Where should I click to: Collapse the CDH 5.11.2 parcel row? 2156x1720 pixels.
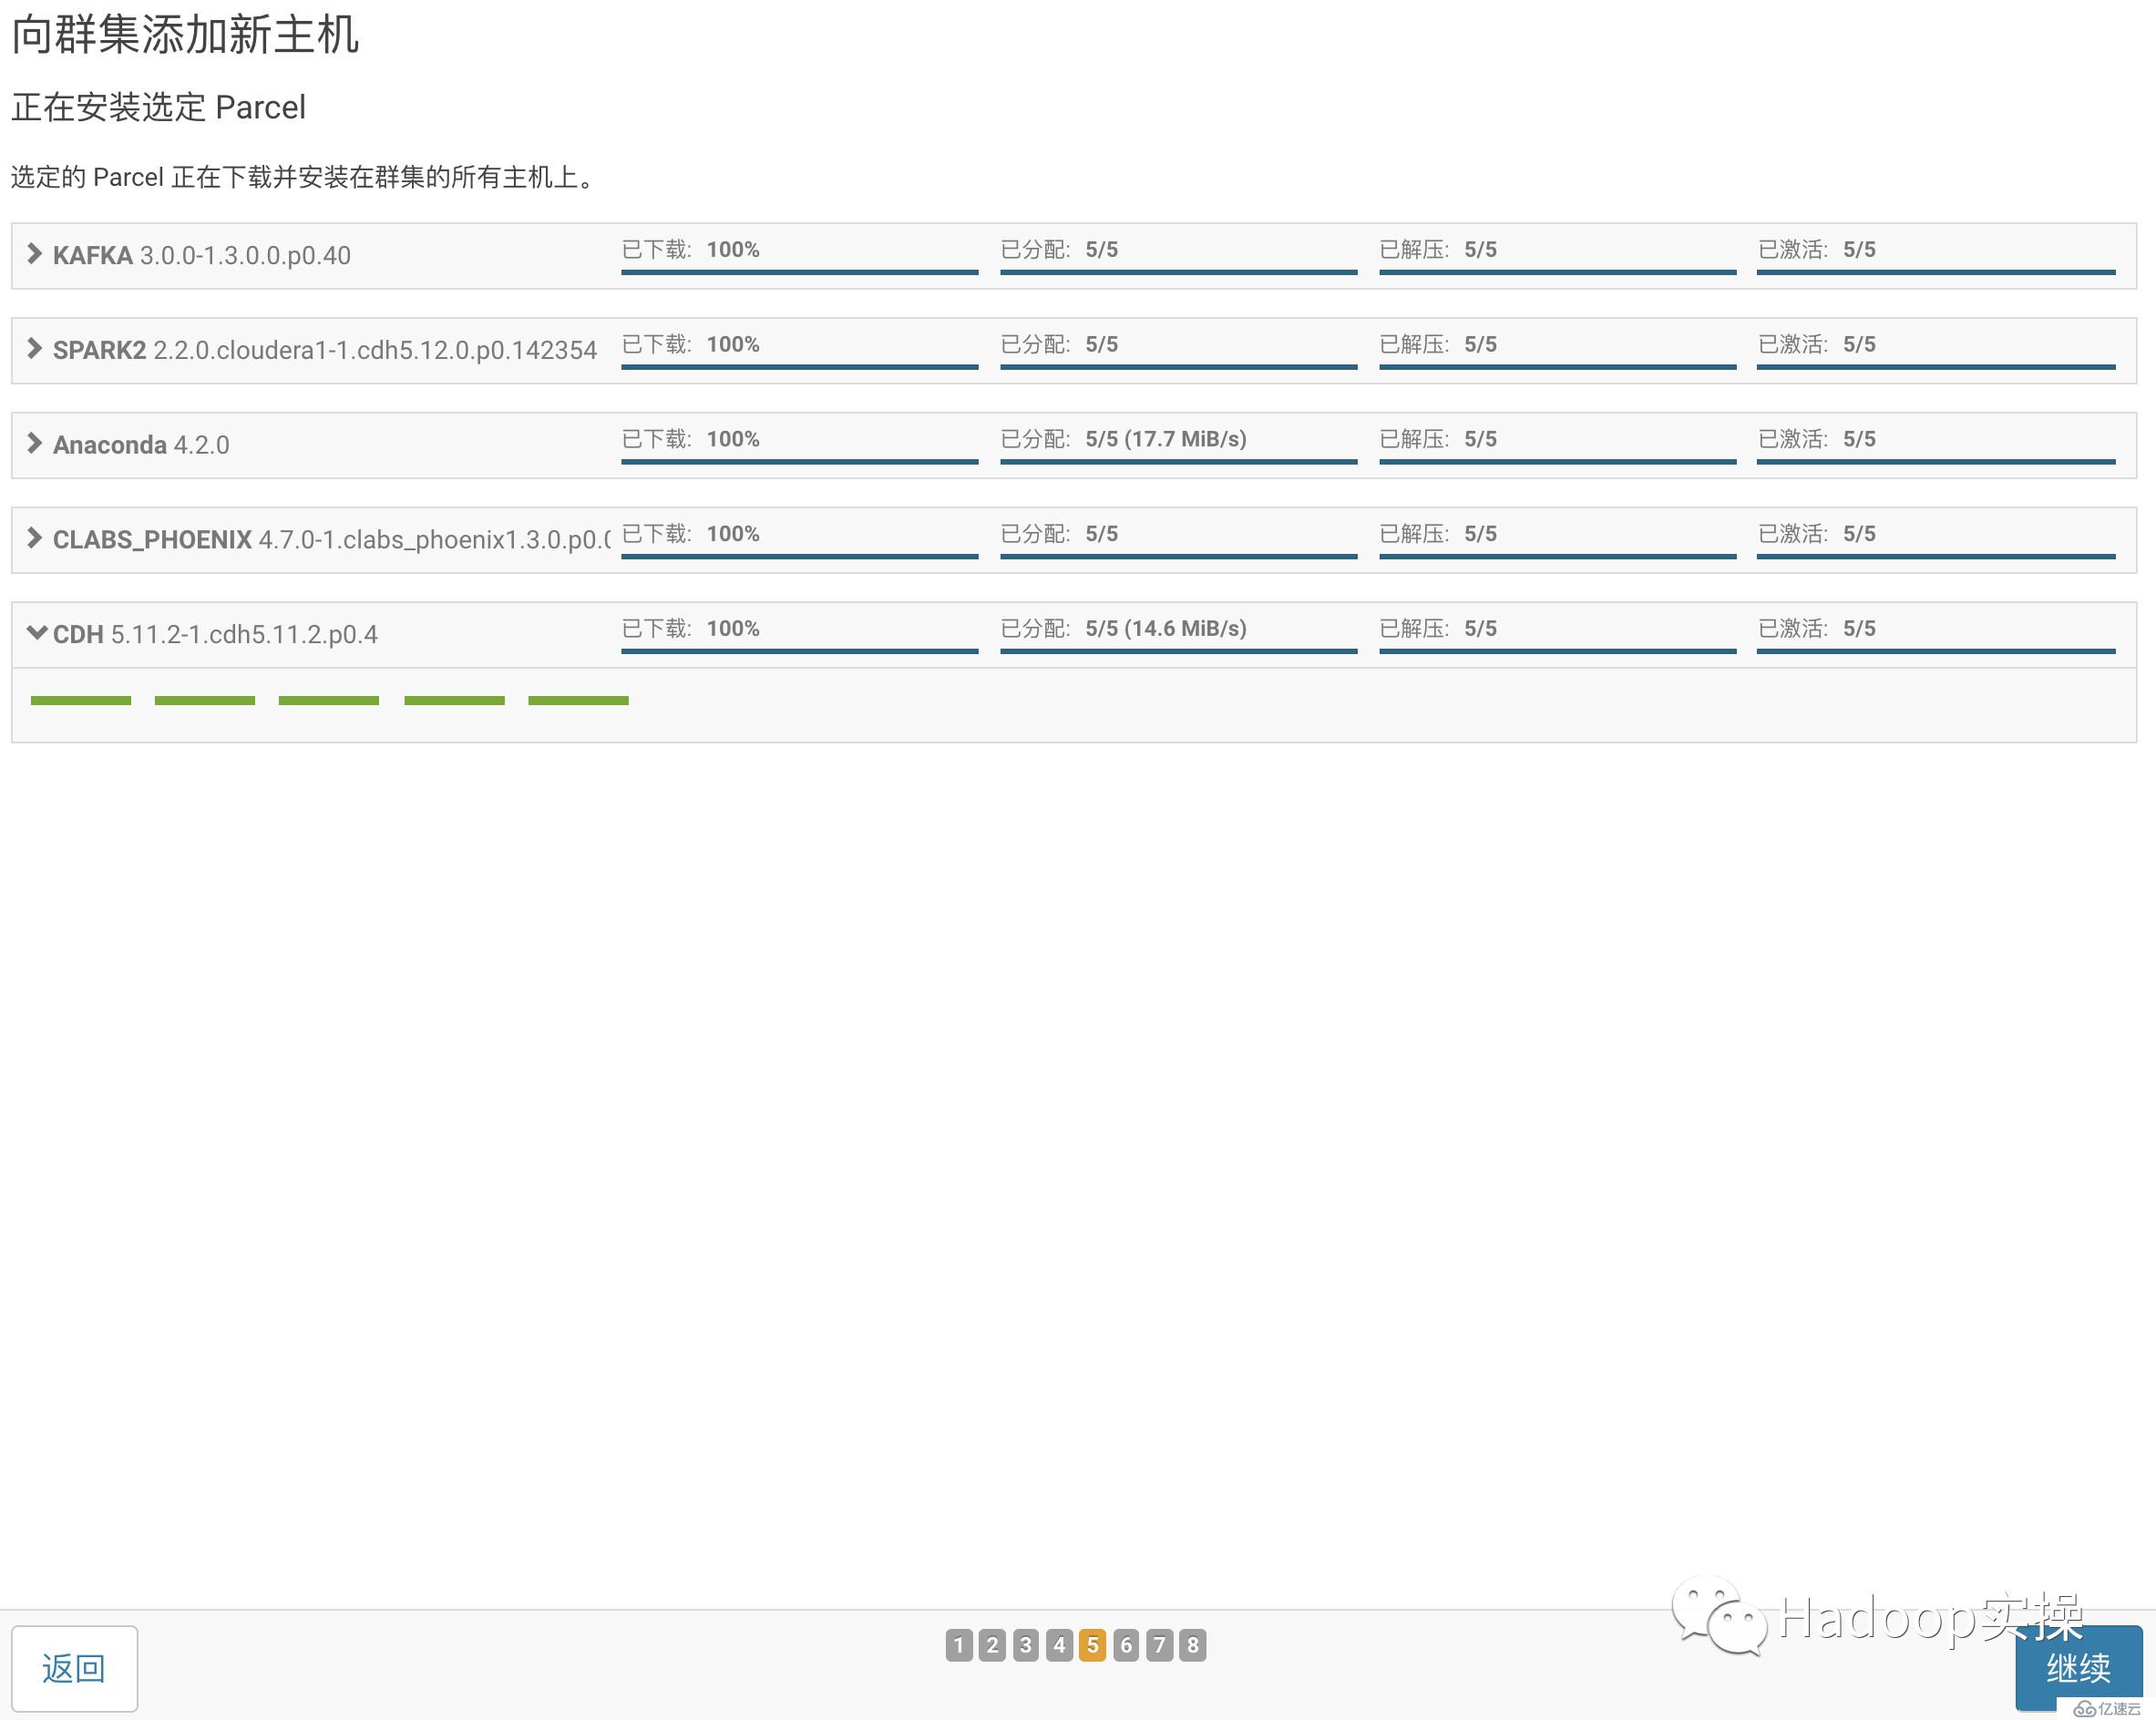(36, 633)
